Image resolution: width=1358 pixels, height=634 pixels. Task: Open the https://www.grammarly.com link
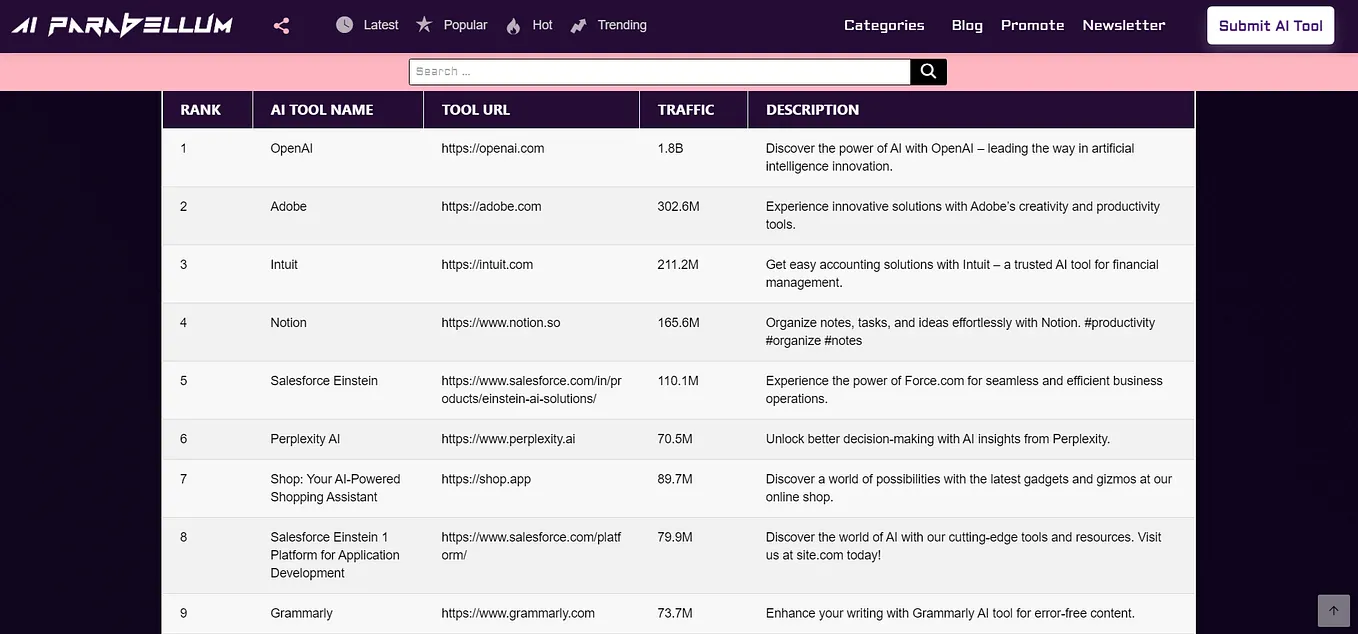[x=518, y=613]
